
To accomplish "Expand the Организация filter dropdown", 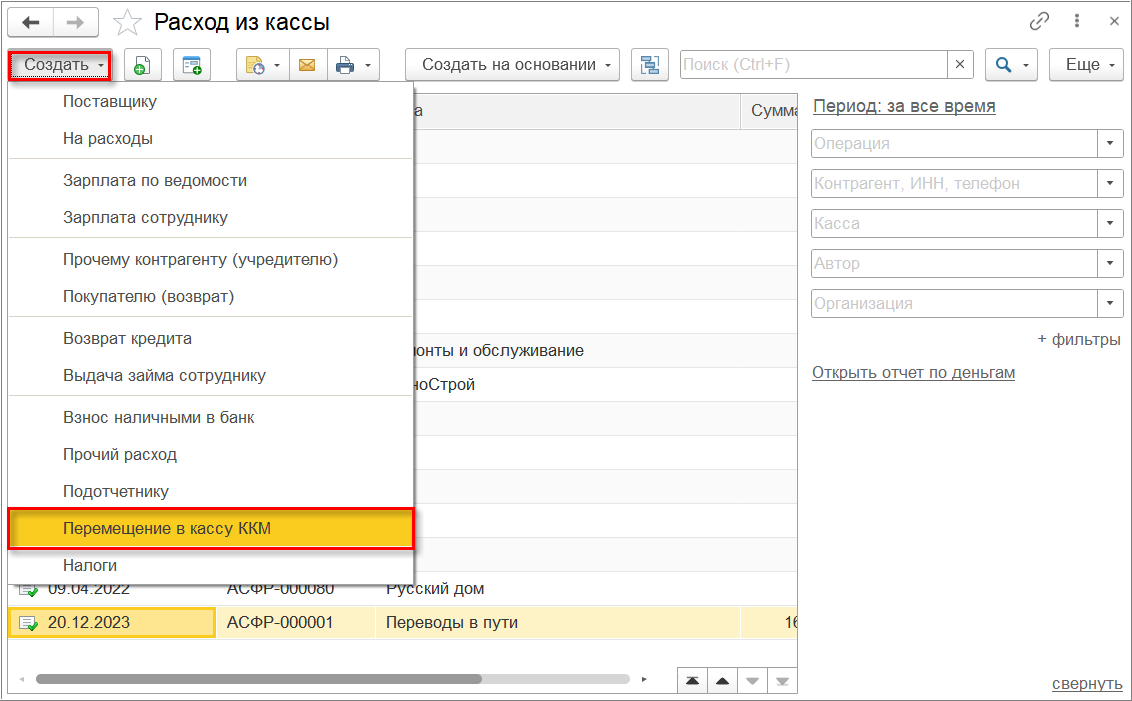I will point(1110,304).
